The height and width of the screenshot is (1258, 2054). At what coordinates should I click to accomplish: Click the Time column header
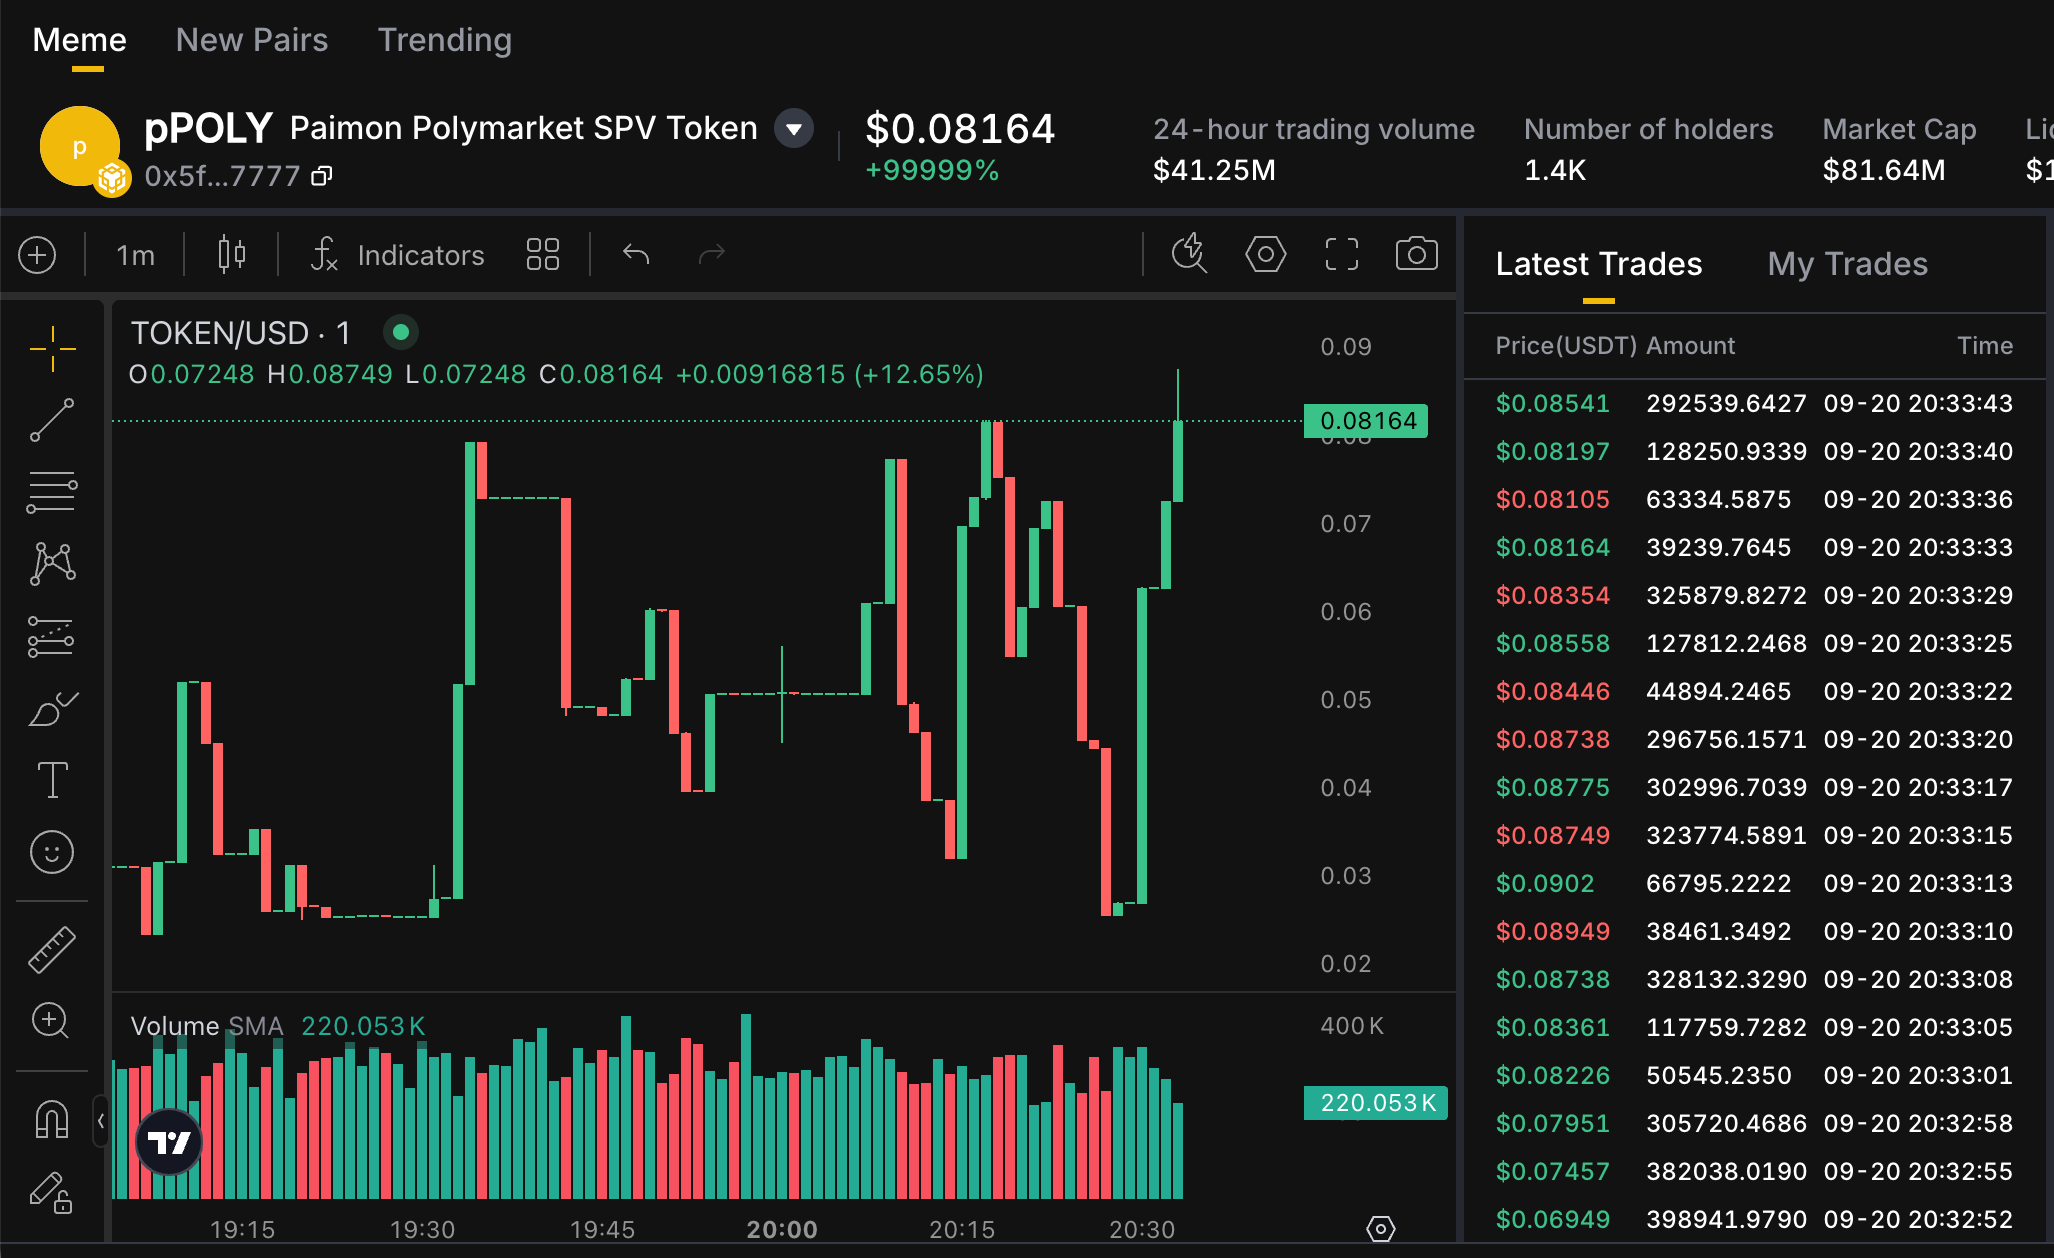[1985, 346]
